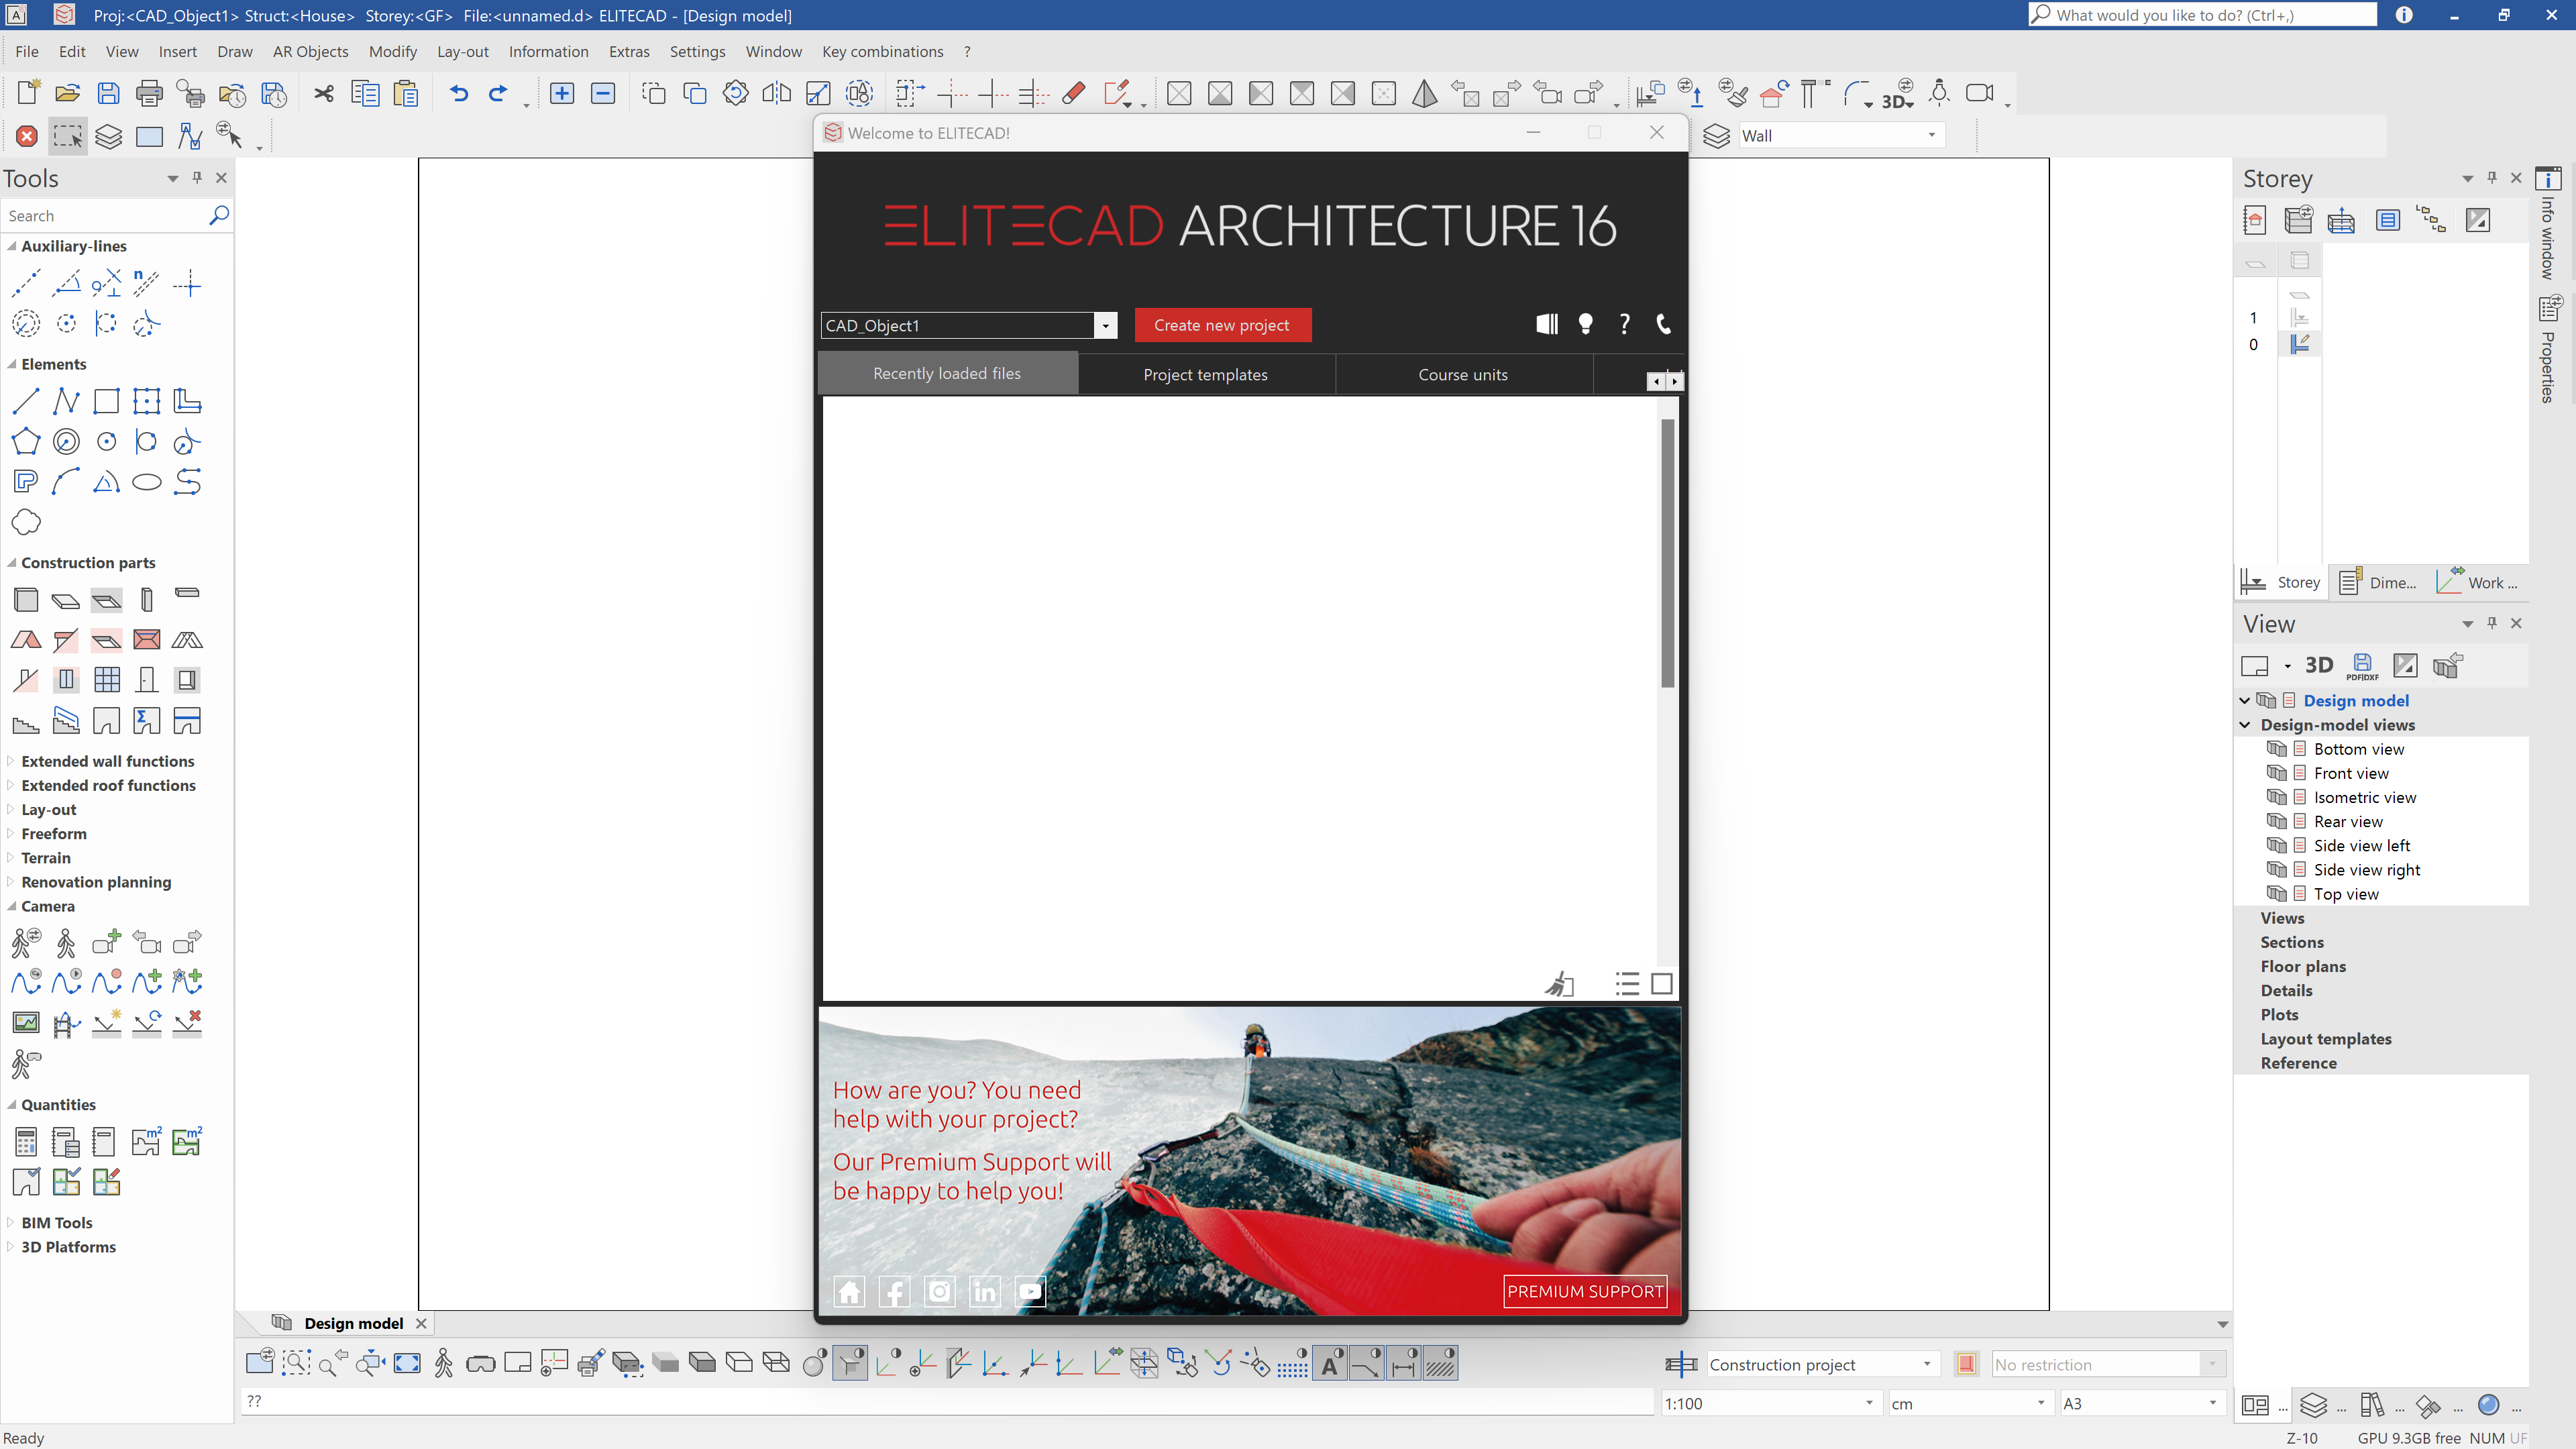2576x1449 pixels.
Task: Select the Polyline tool in Elements
Action: pyautogui.click(x=66, y=401)
